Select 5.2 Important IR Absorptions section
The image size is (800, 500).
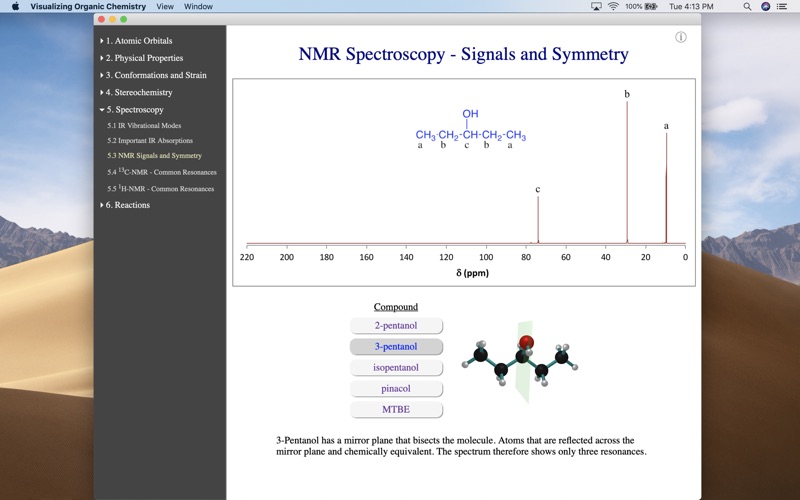[150, 140]
